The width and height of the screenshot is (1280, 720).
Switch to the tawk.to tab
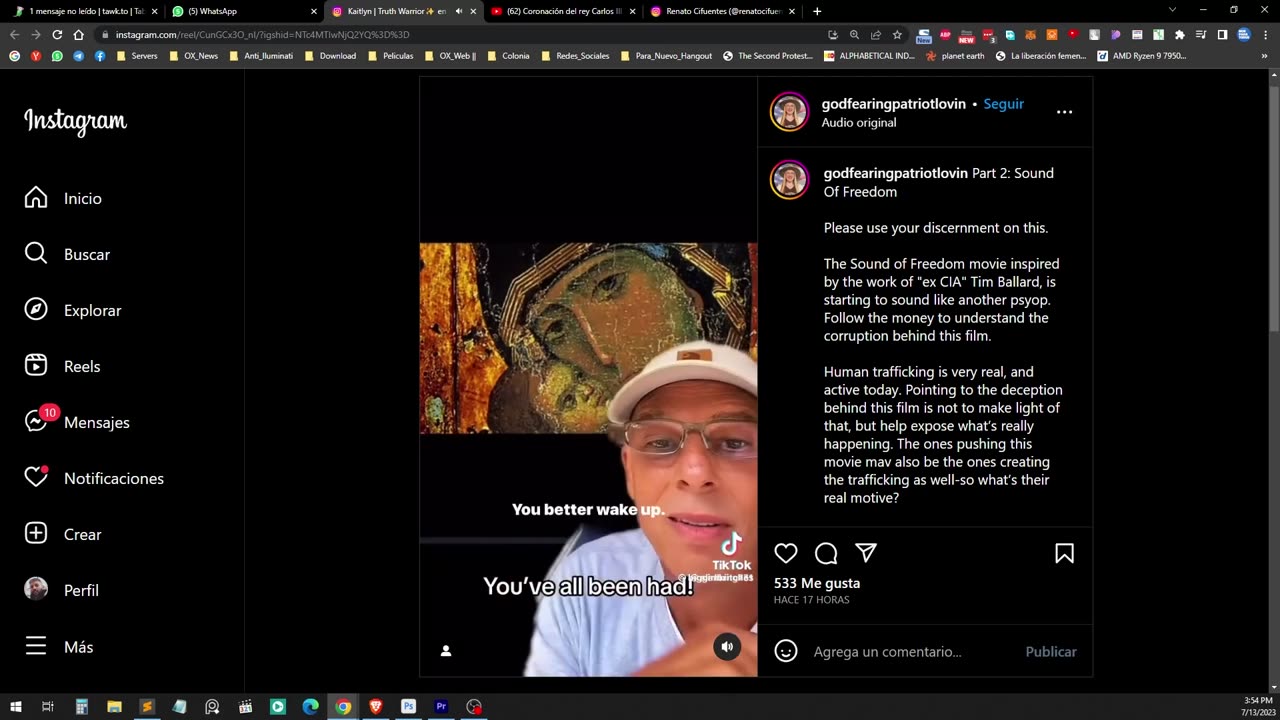[x=84, y=11]
